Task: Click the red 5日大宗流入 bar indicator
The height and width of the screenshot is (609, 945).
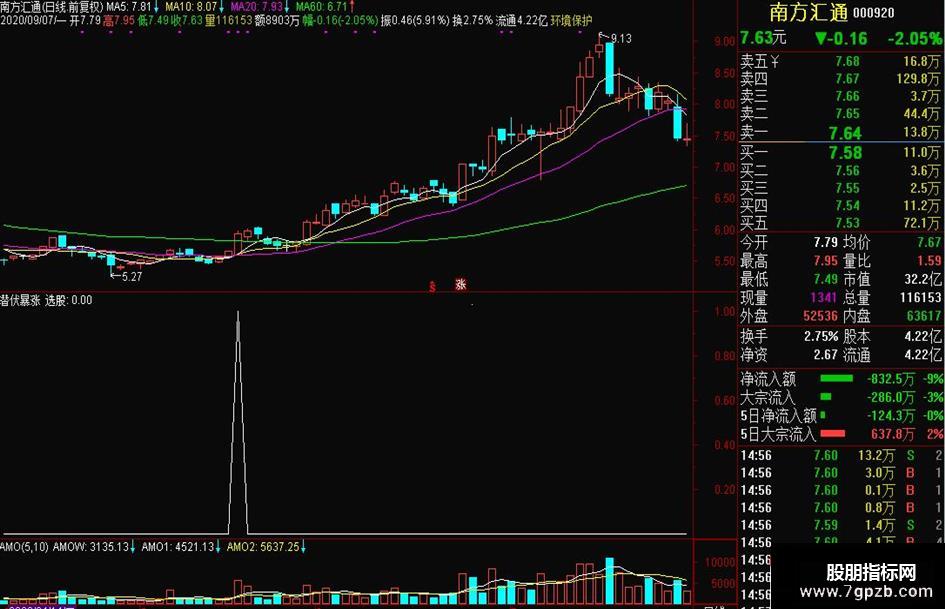Action: coord(832,433)
